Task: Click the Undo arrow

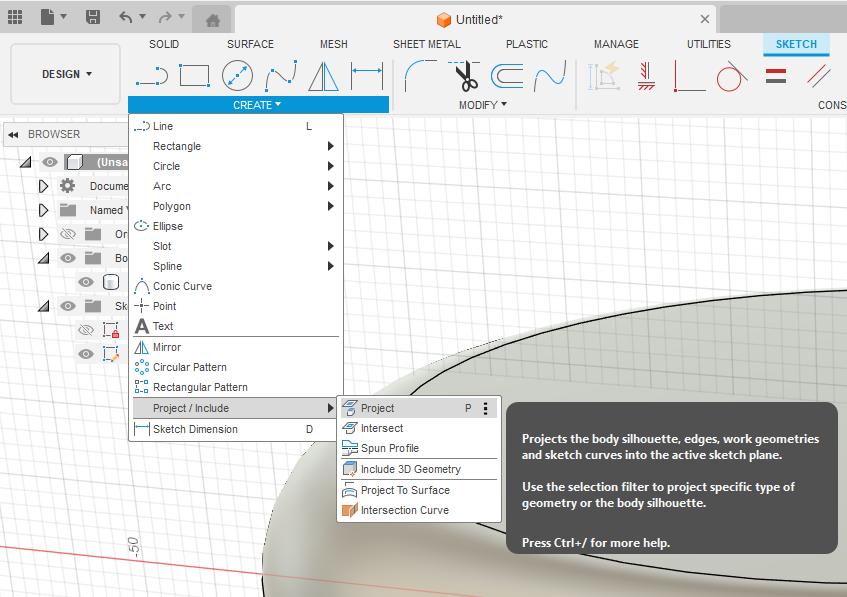Action: coord(126,17)
